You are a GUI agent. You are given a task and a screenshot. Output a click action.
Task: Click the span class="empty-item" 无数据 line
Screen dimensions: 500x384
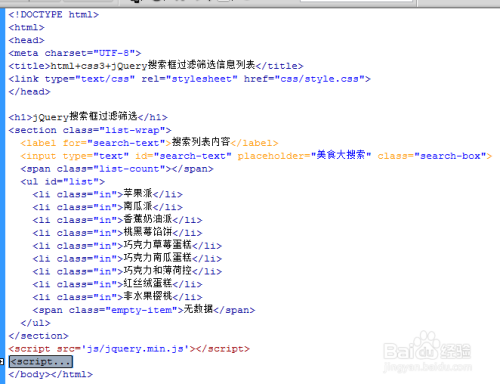point(144,309)
